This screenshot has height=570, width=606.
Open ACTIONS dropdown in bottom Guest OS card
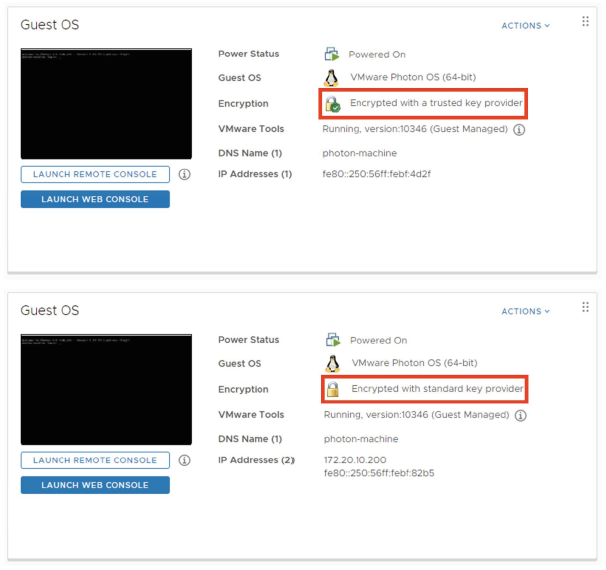point(525,311)
